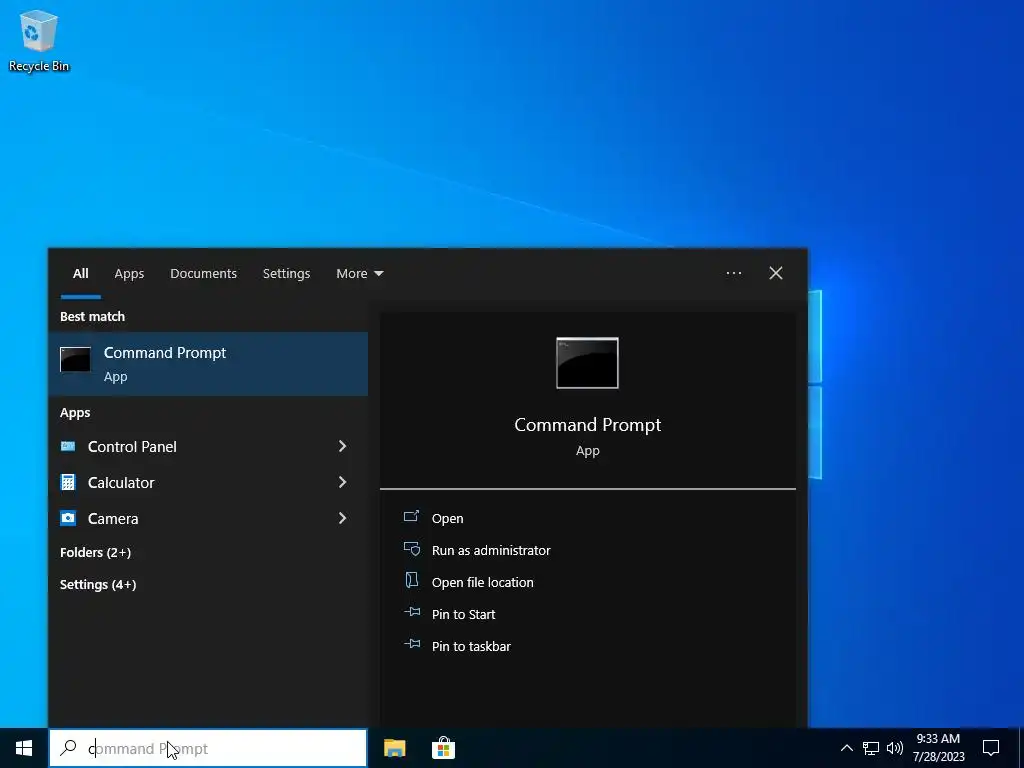Show Folders (2+) results

click(x=95, y=552)
